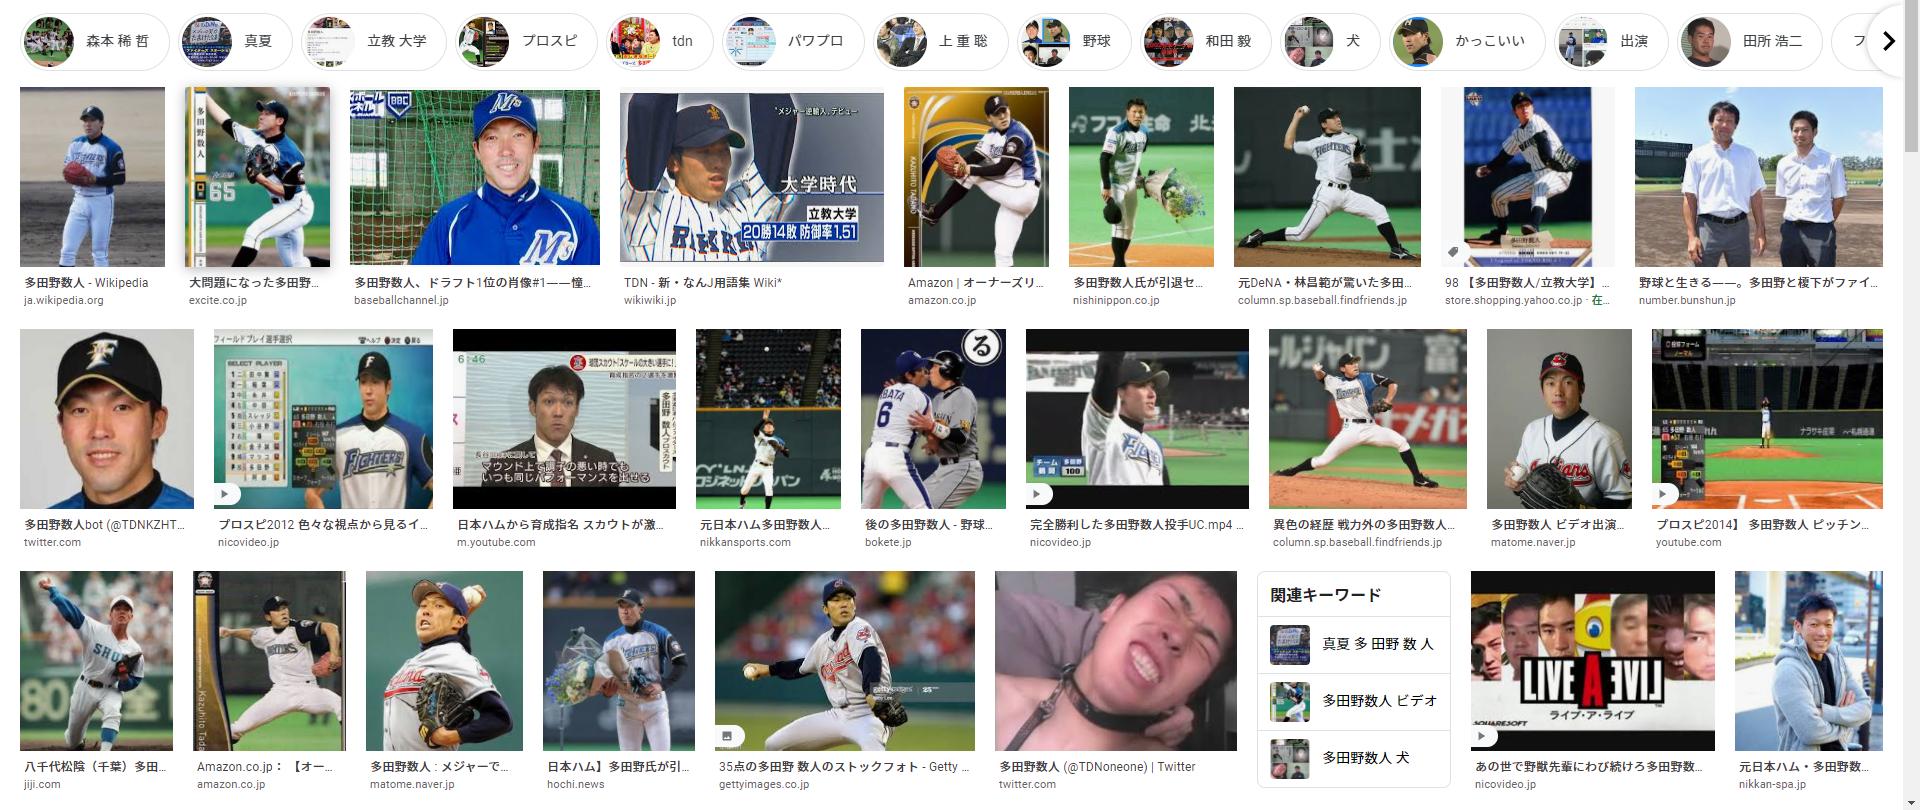Open the baseballchannel.jp Marines cap image
Image resolution: width=1920 pixels, height=810 pixels.
(x=475, y=177)
